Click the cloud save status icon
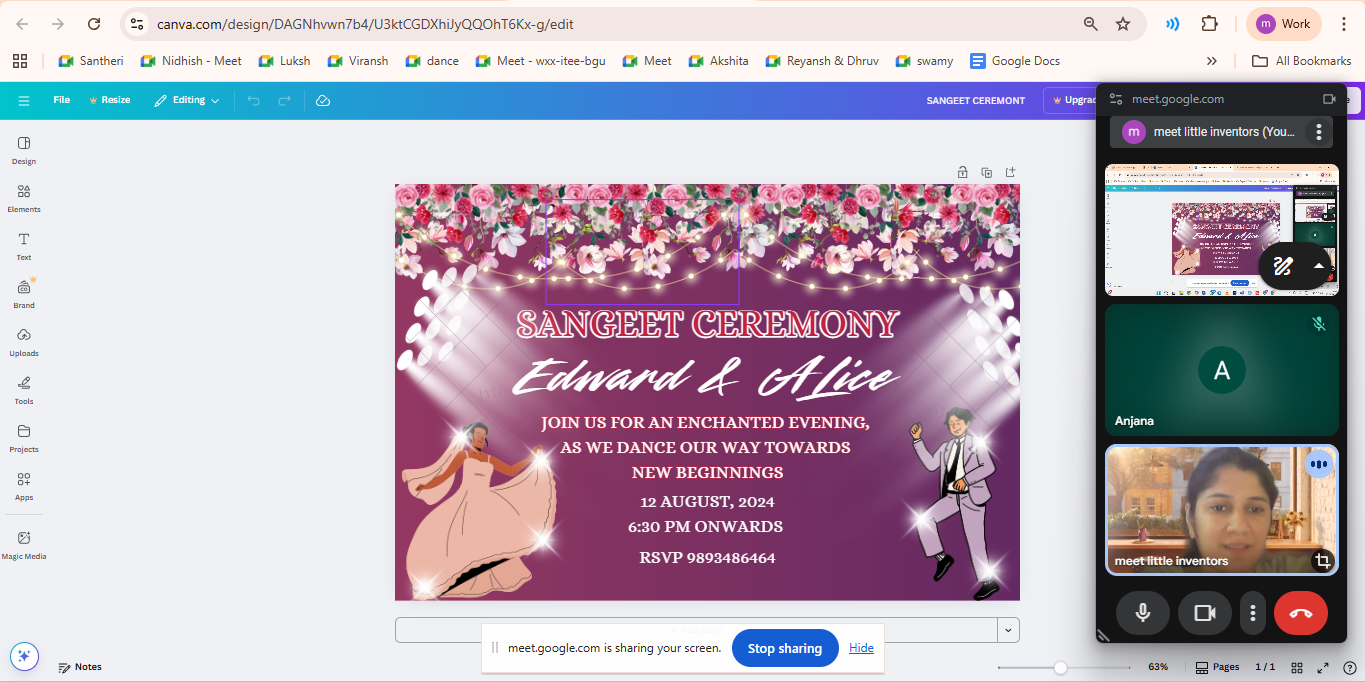 pos(323,100)
